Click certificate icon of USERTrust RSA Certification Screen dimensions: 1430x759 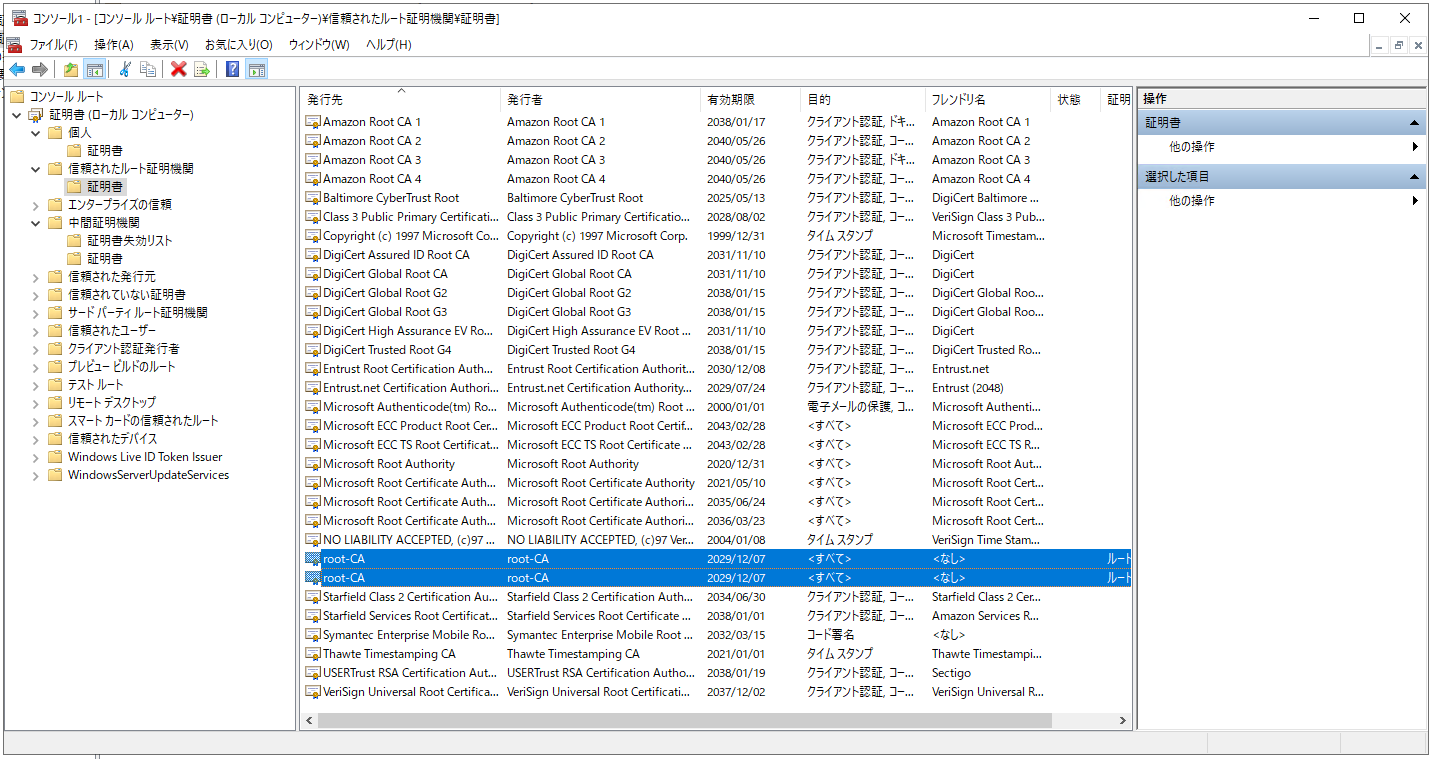(313, 673)
